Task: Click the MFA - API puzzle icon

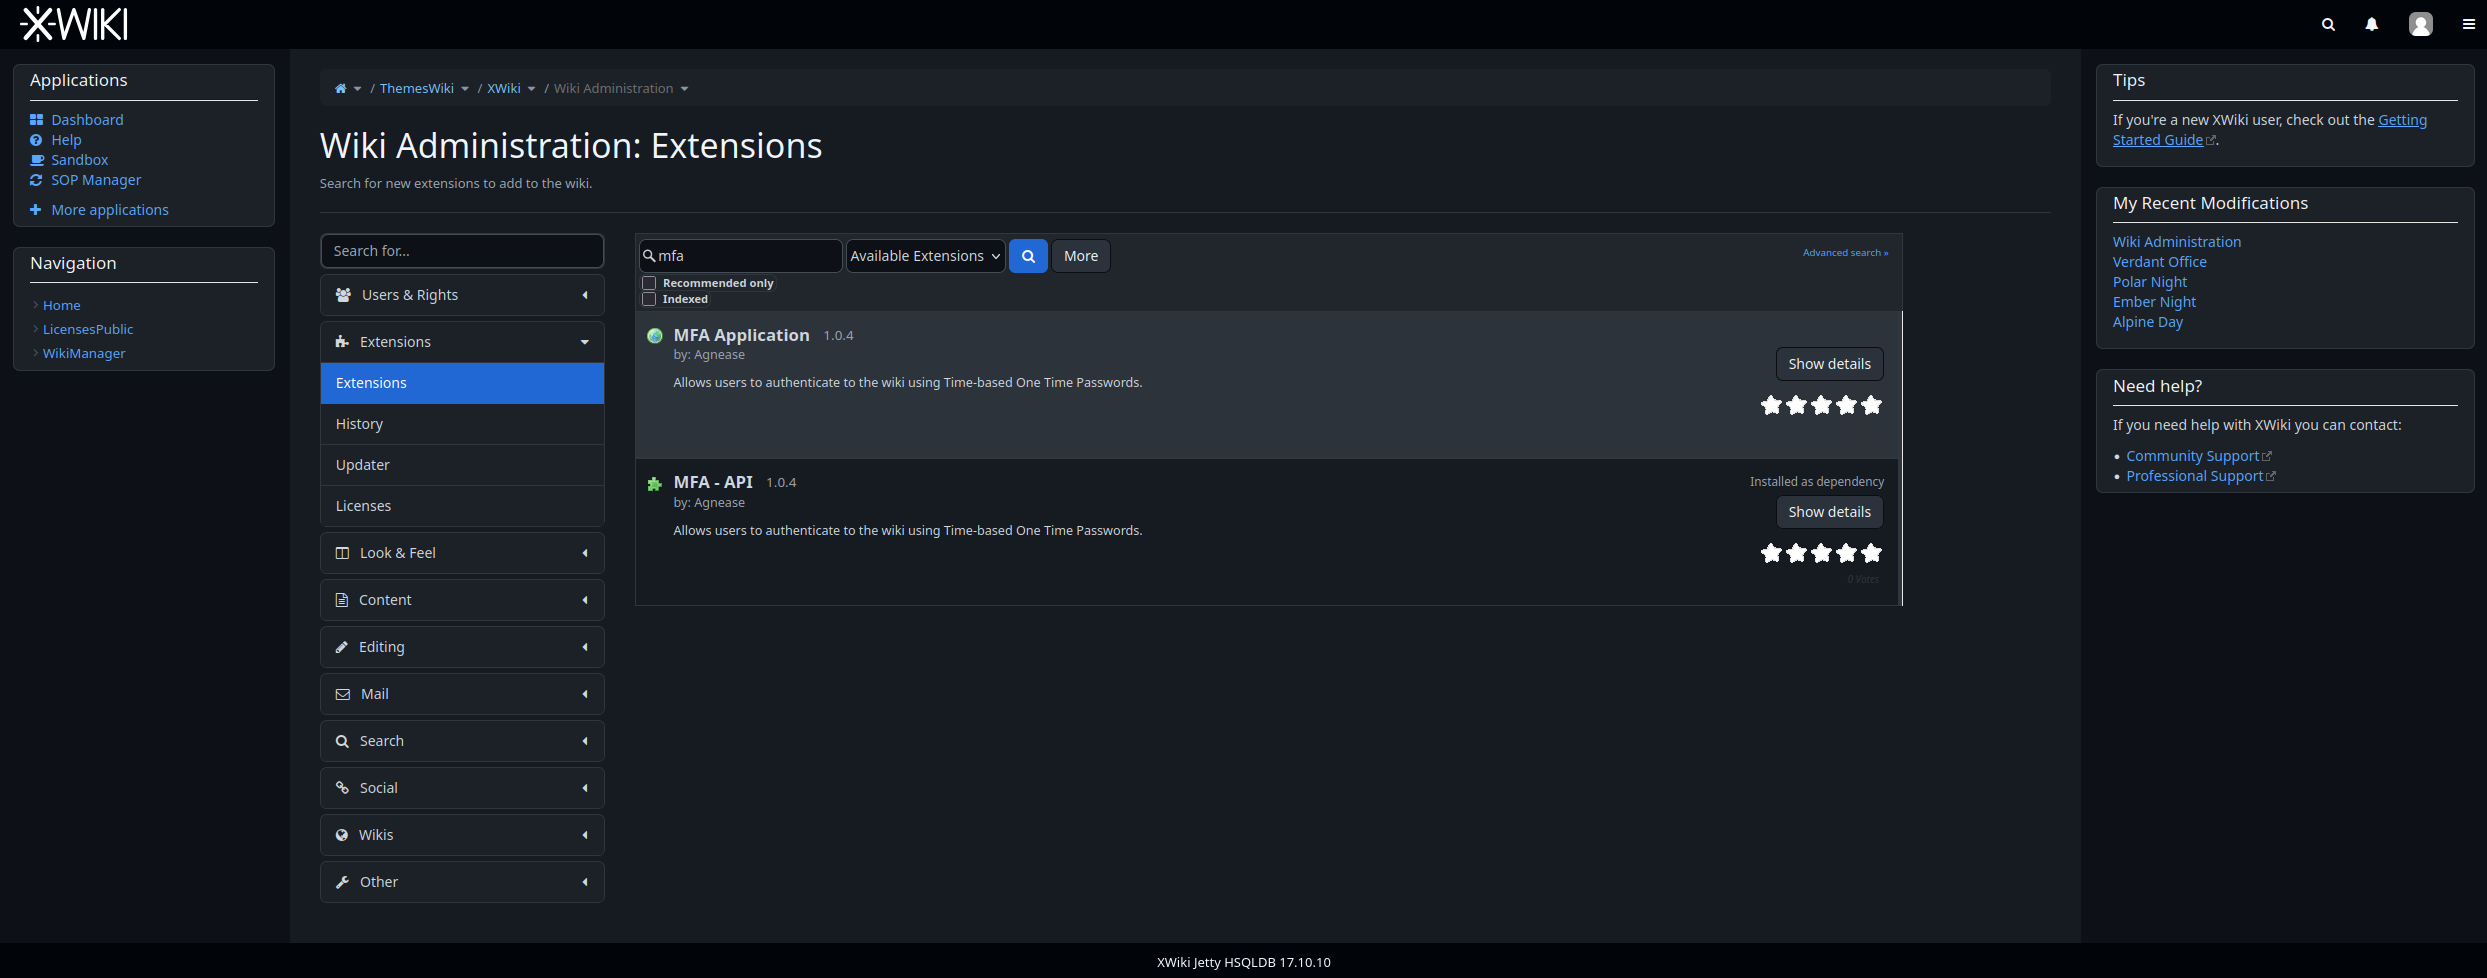Action: tap(655, 484)
